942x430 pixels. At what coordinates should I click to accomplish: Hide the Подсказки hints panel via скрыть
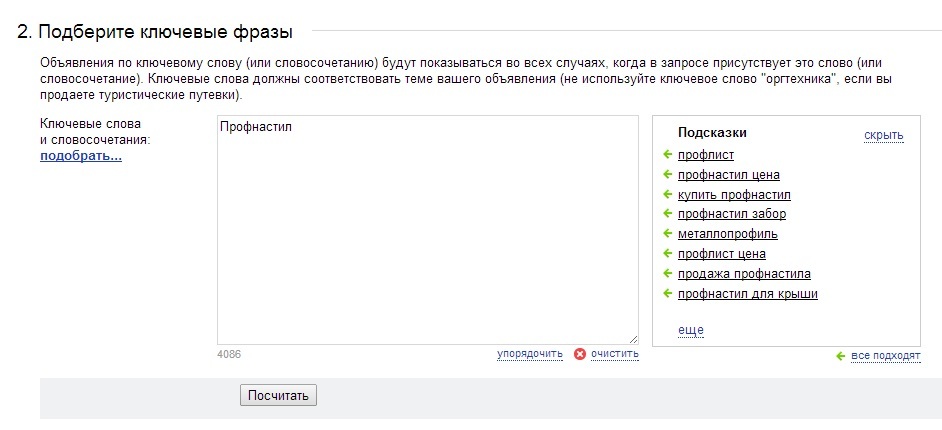[x=884, y=135]
